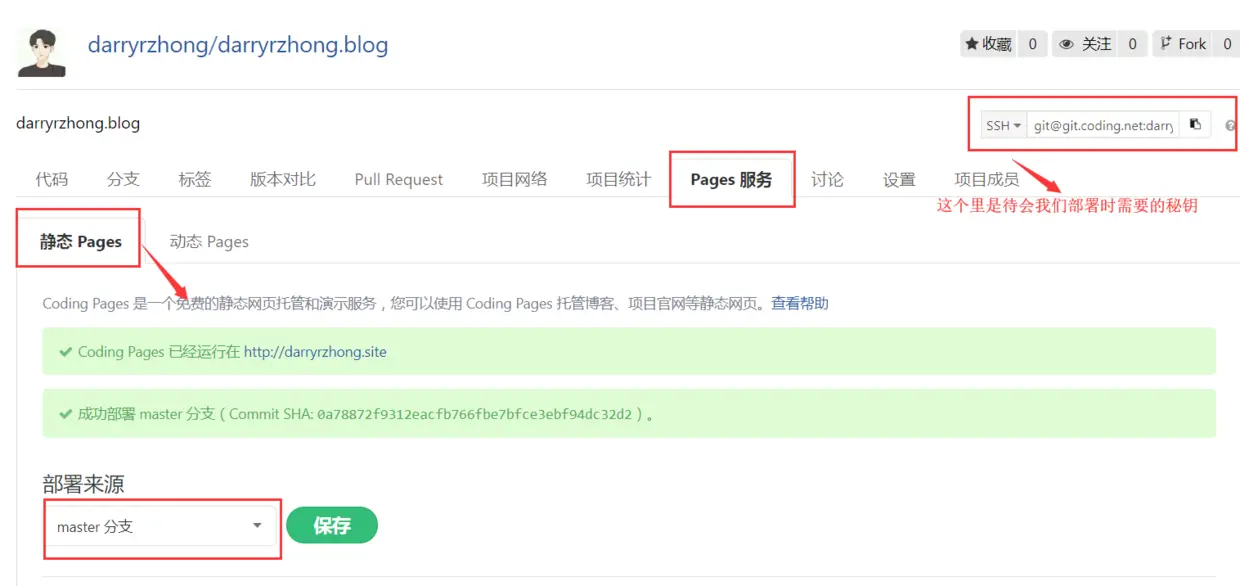Click the fork branch icon

tap(1165, 43)
